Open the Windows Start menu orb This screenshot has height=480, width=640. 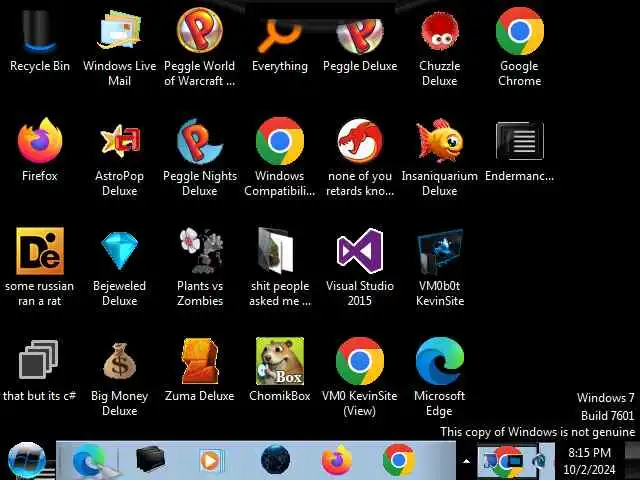(27, 460)
